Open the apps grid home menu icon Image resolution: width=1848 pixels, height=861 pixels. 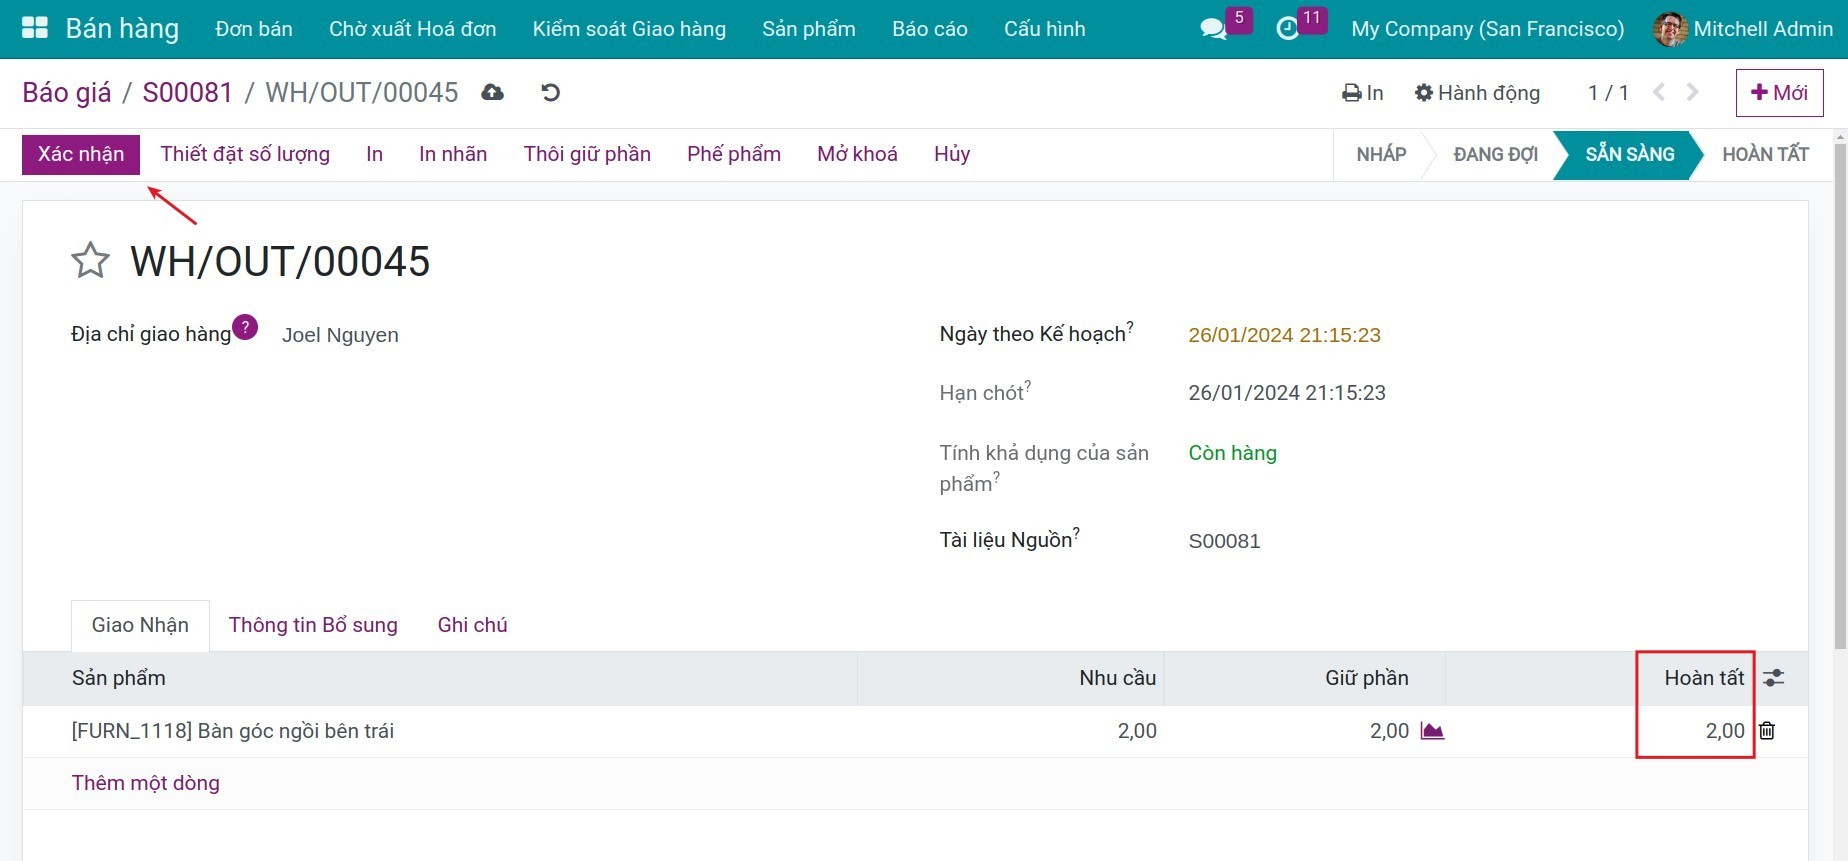point(35,28)
